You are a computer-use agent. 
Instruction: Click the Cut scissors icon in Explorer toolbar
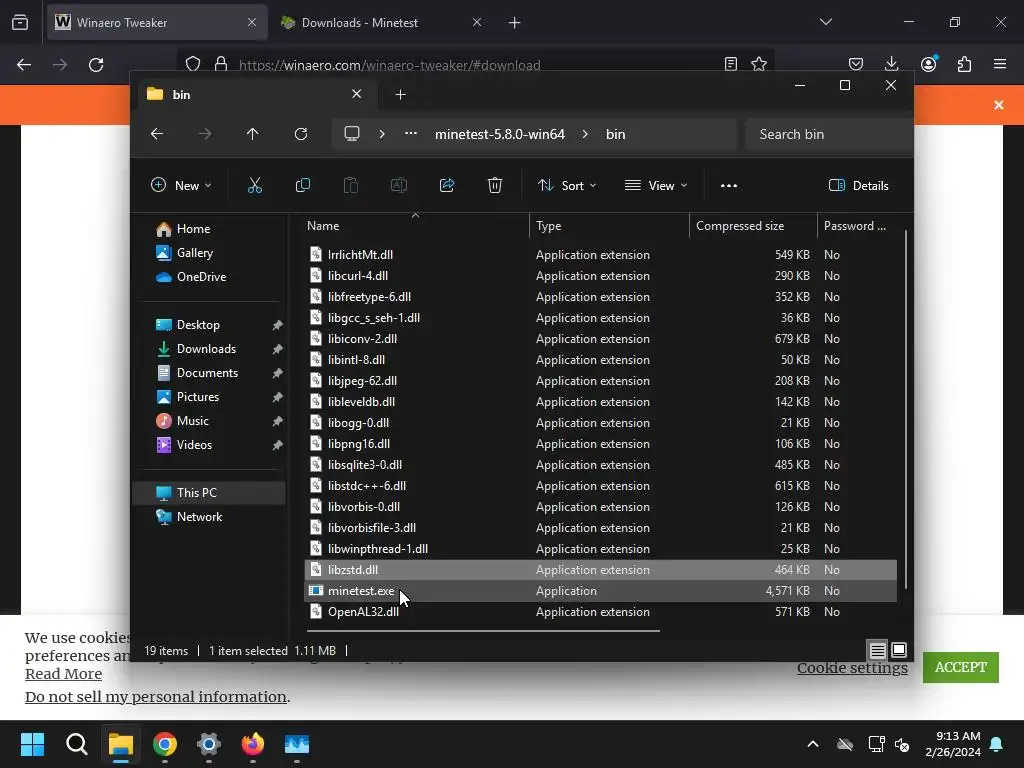coord(255,185)
